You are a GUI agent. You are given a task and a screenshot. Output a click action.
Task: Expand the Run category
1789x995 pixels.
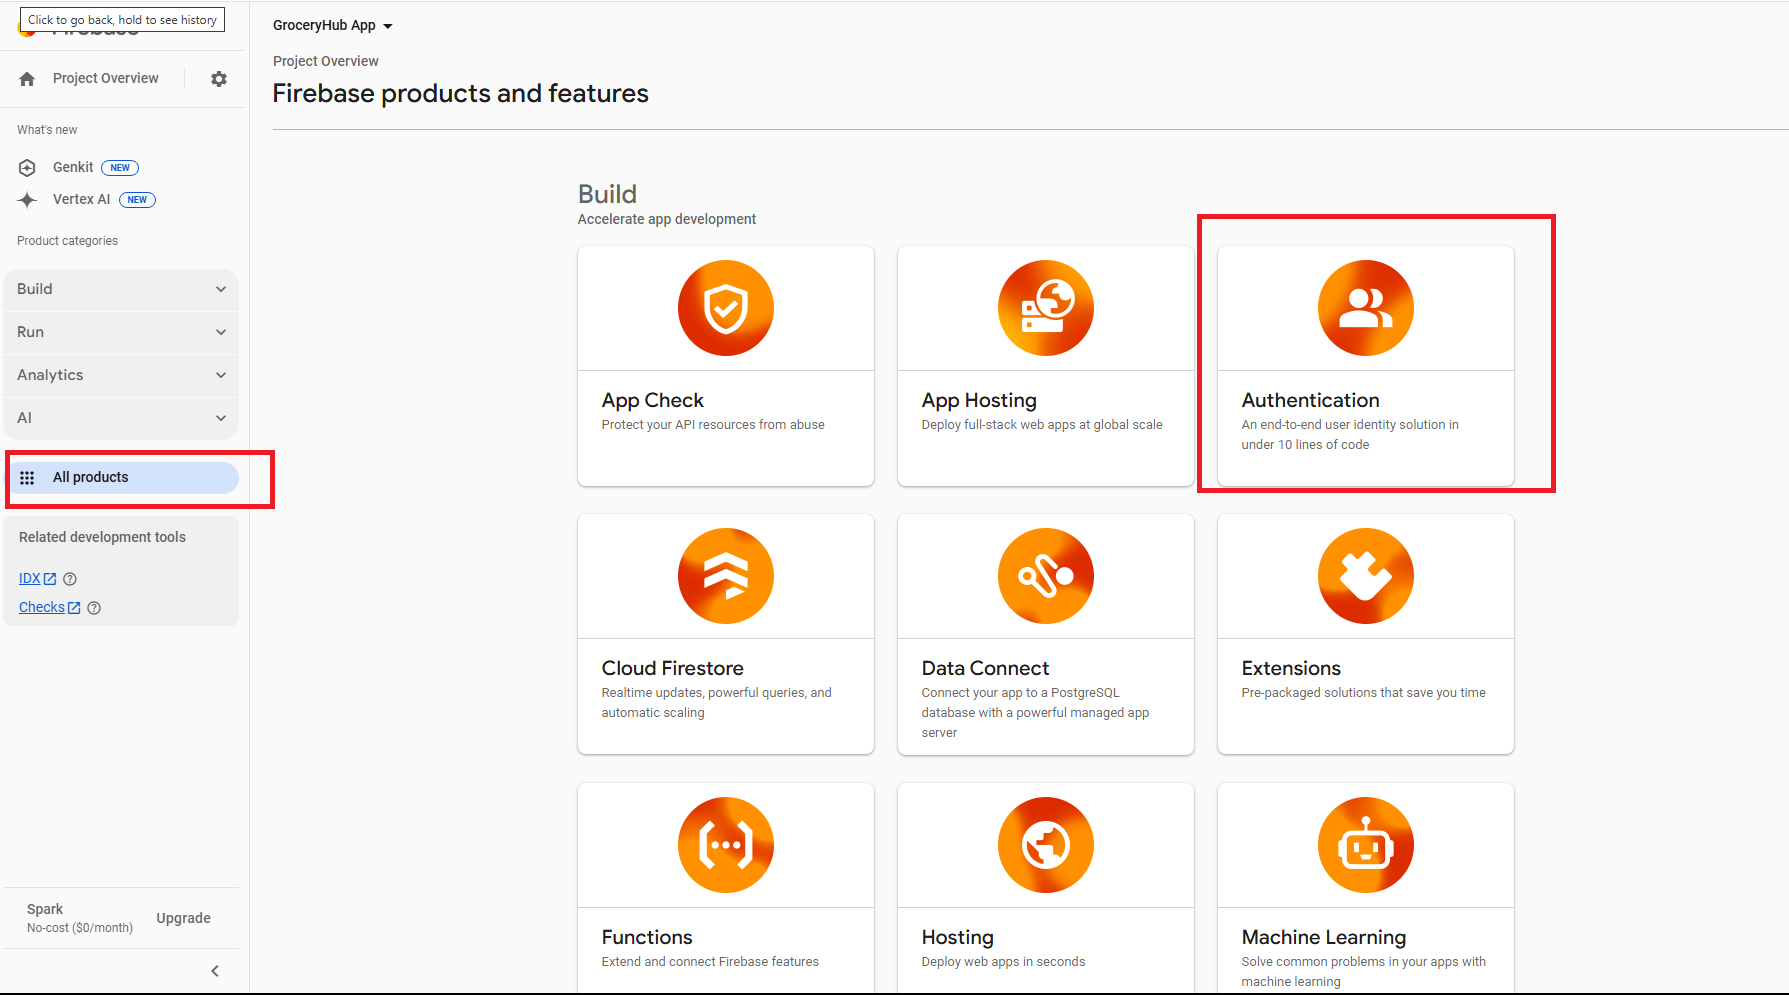tap(121, 332)
